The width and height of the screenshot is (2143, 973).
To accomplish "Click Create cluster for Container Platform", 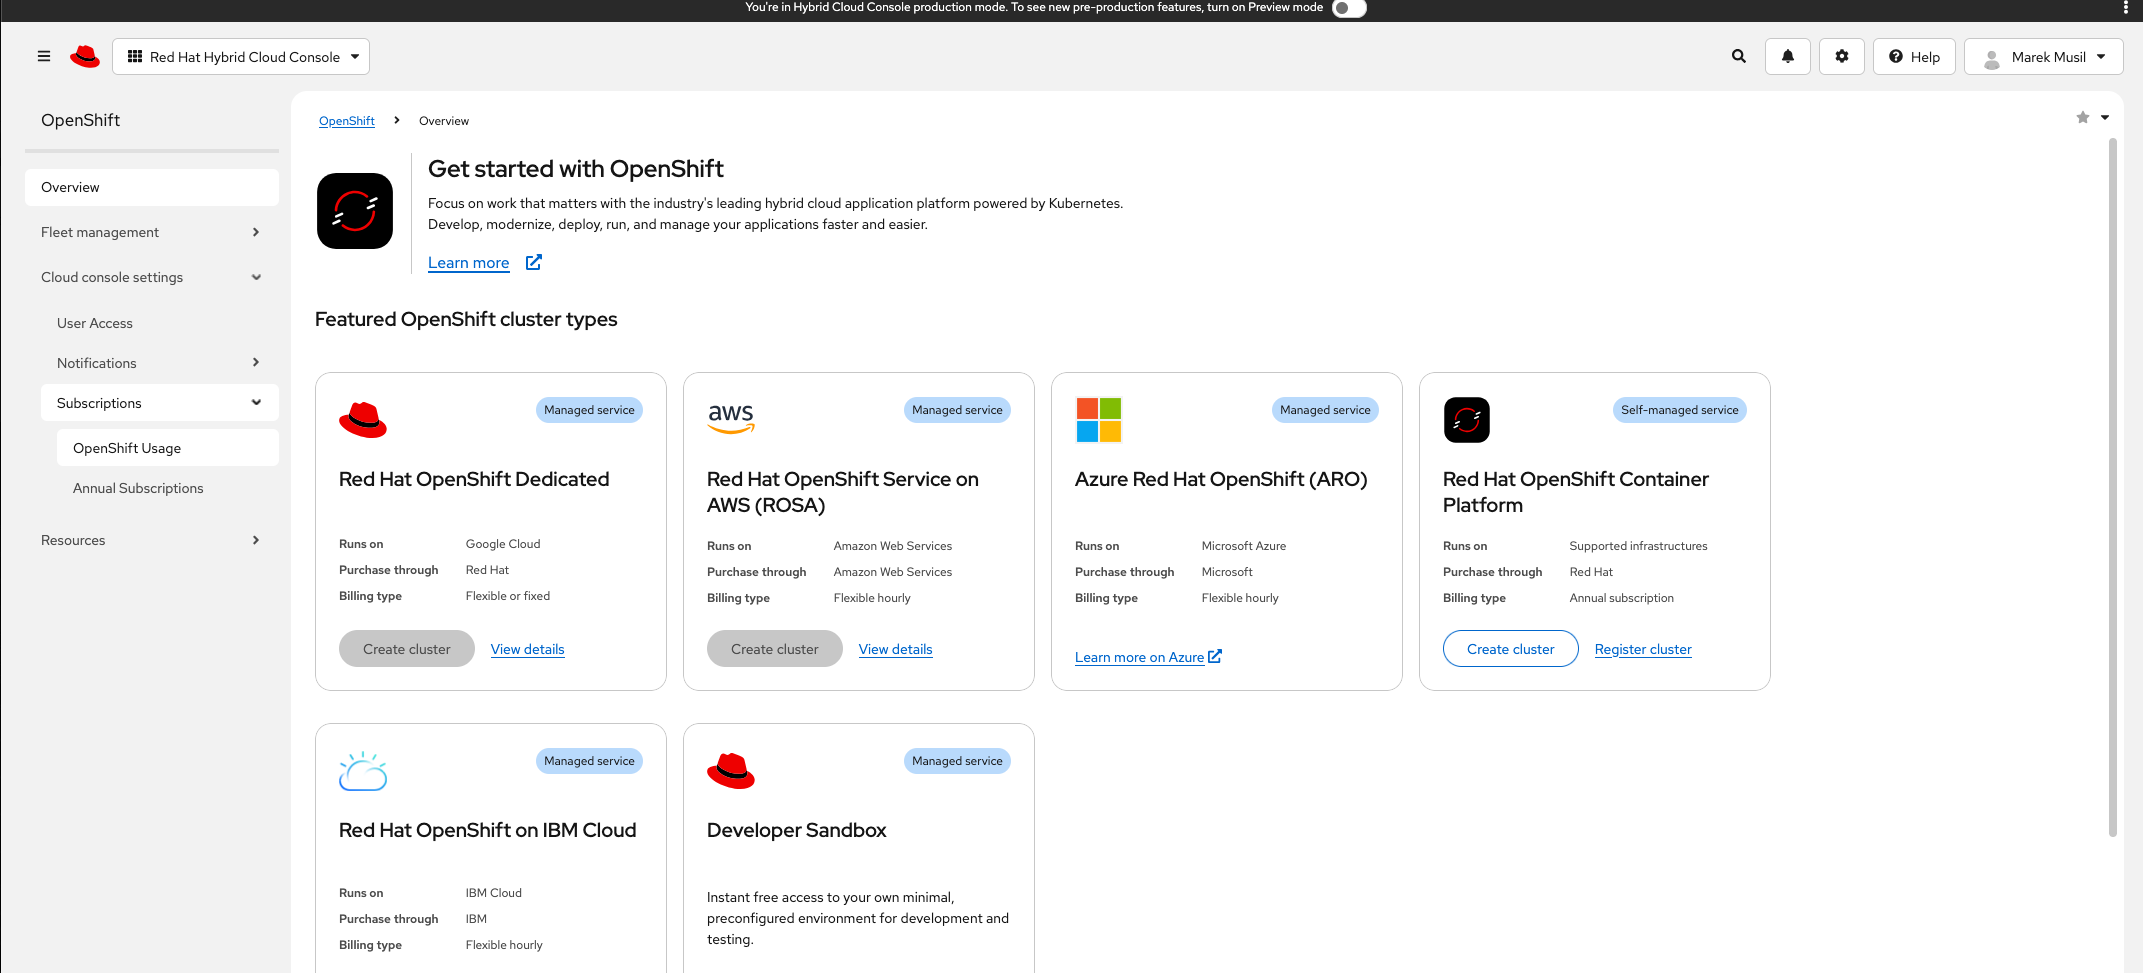I will pos(1510,649).
